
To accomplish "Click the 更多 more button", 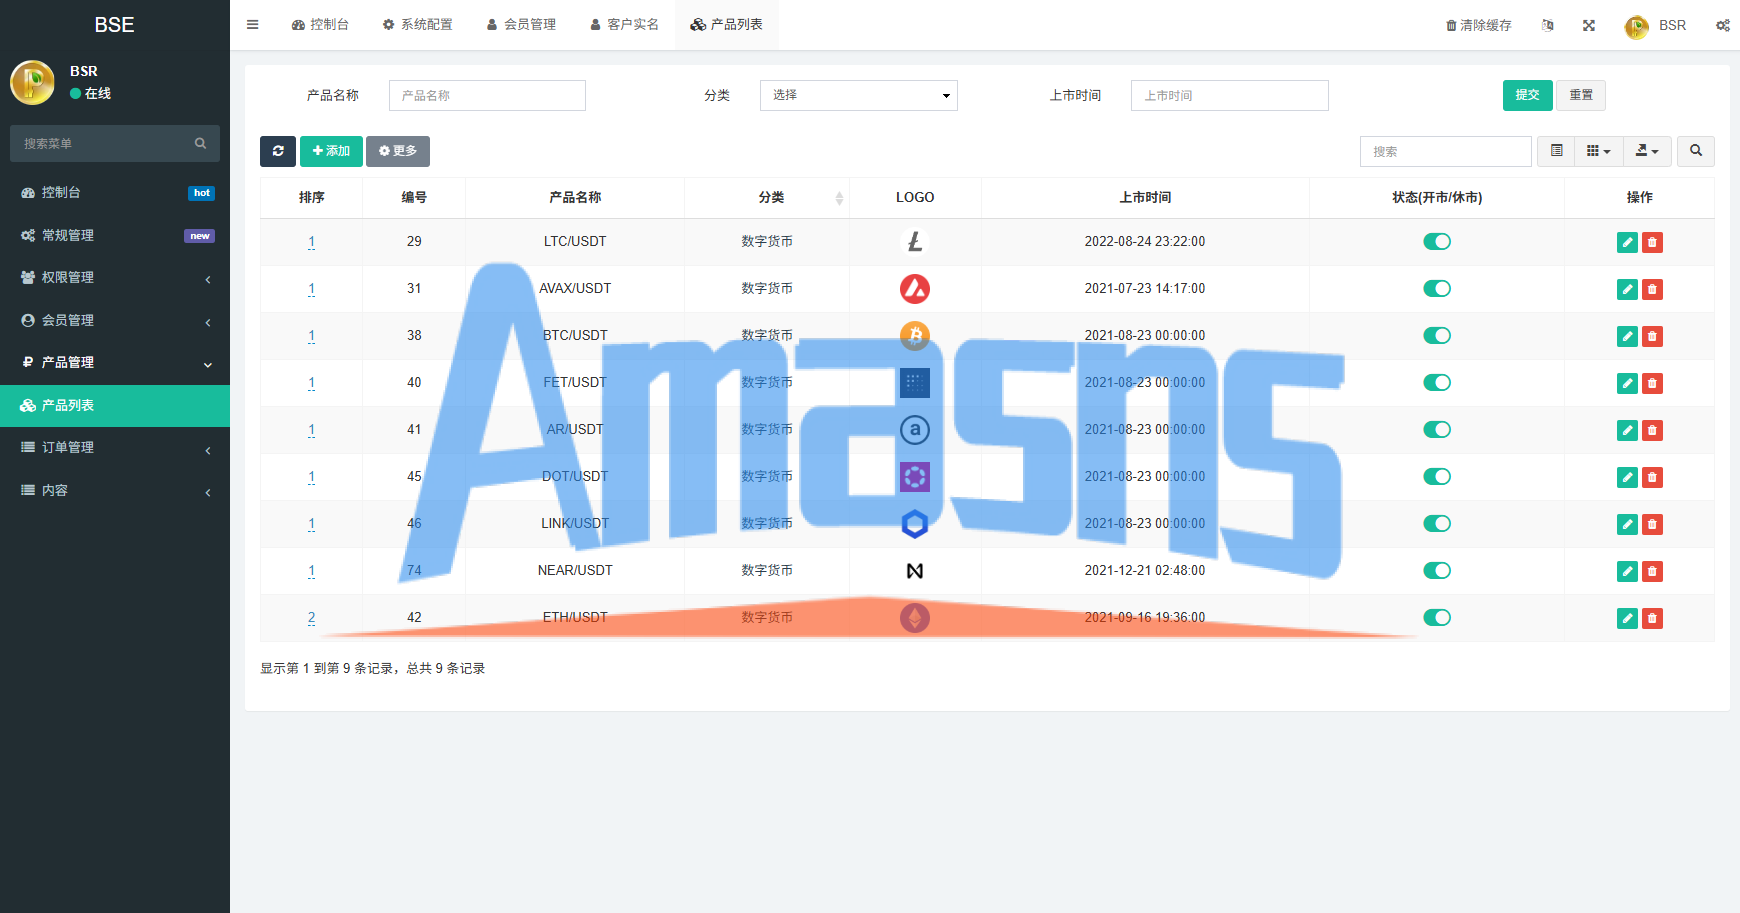I will coord(398,151).
